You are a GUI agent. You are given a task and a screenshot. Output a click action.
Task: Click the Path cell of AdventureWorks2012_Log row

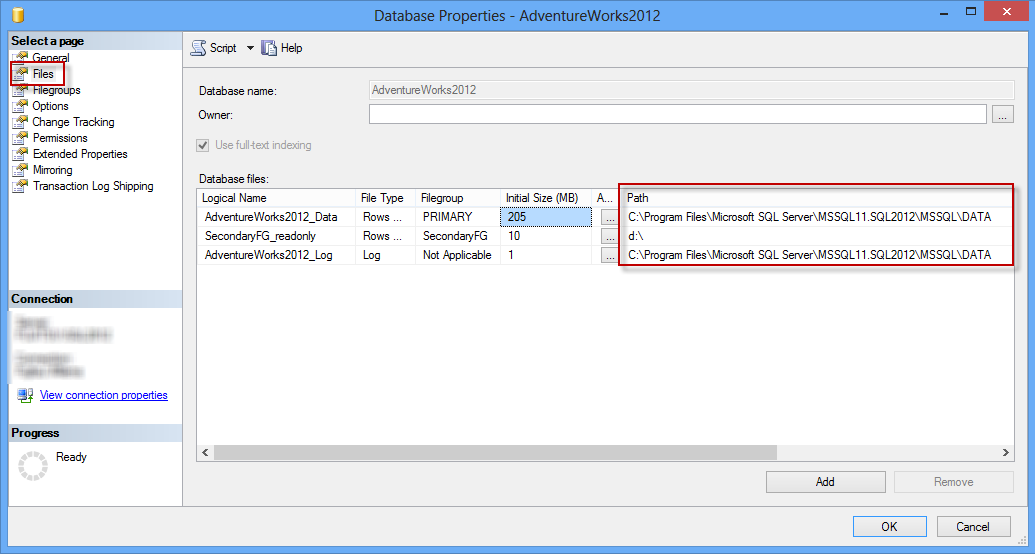817,255
